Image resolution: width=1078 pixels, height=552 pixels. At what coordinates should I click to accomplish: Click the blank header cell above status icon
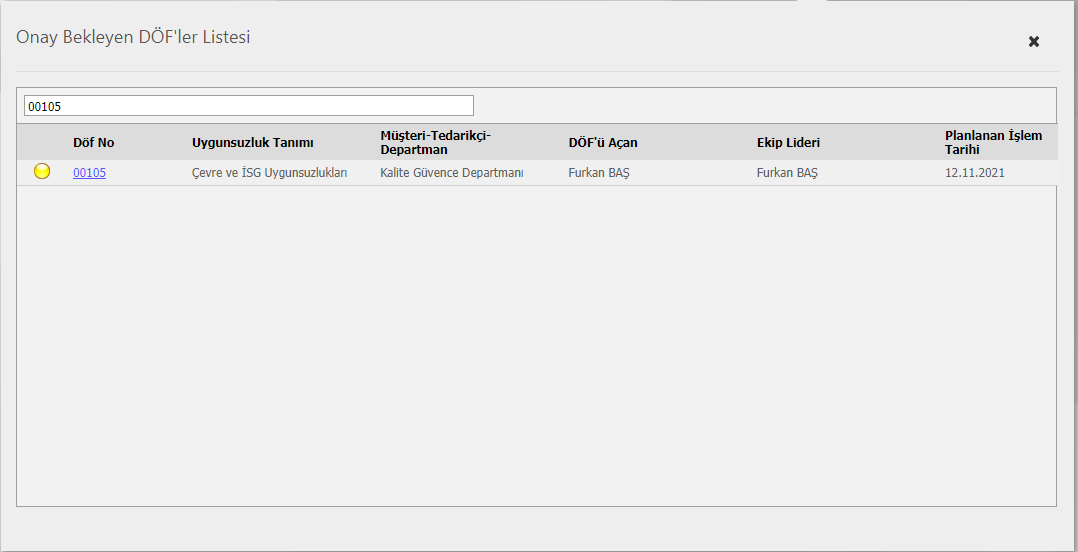point(42,142)
